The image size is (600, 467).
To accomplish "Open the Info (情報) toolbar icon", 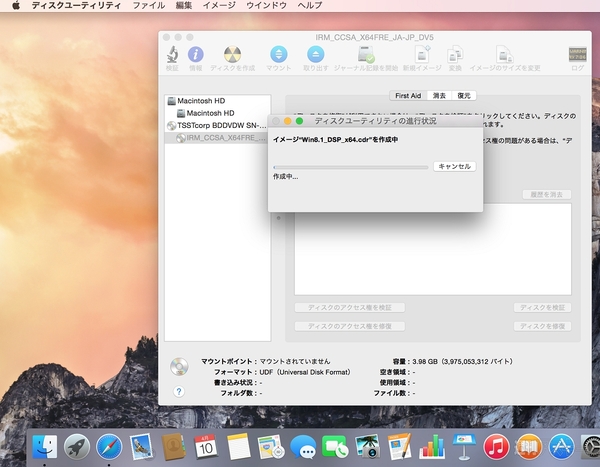I will pyautogui.click(x=196, y=55).
